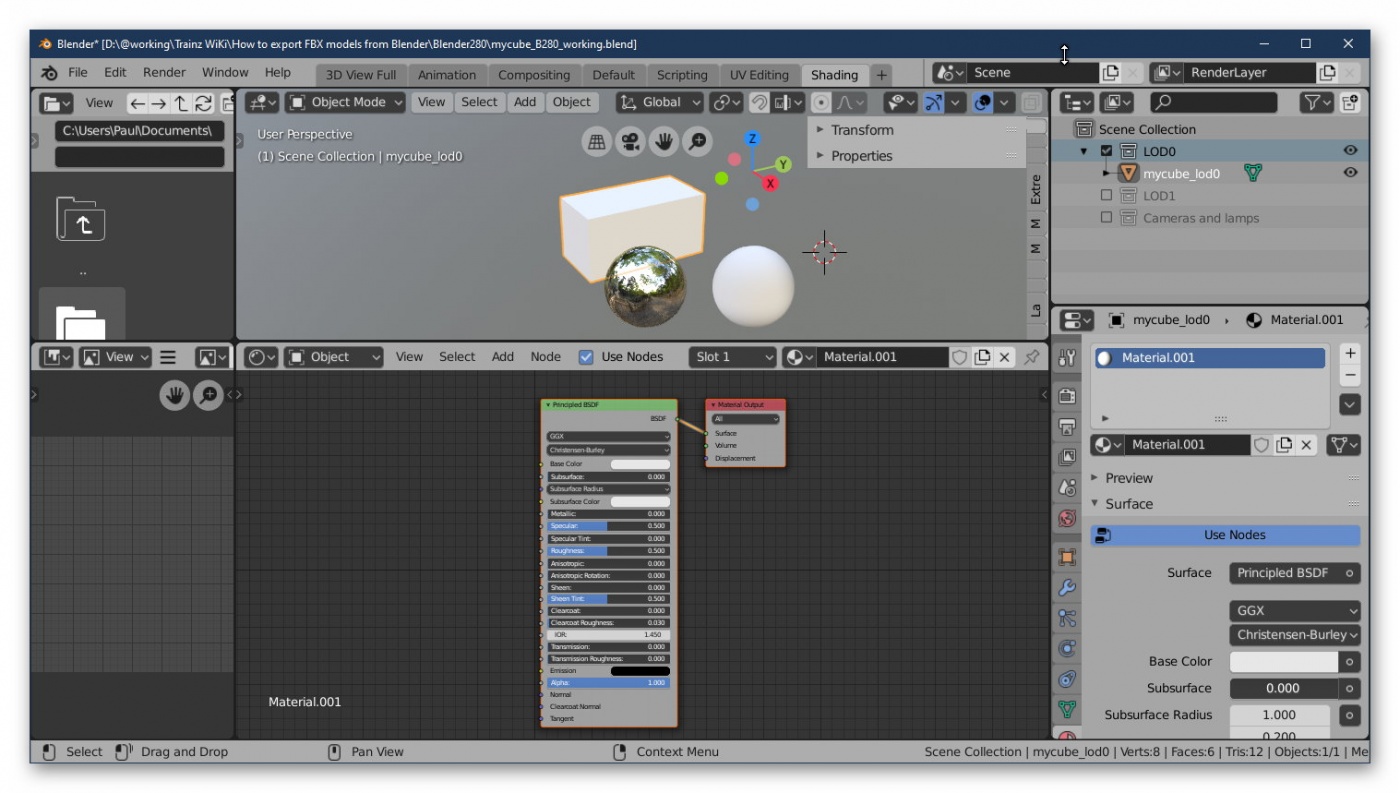
Task: Click Base Color swatch in properties panel
Action: click(x=1284, y=662)
